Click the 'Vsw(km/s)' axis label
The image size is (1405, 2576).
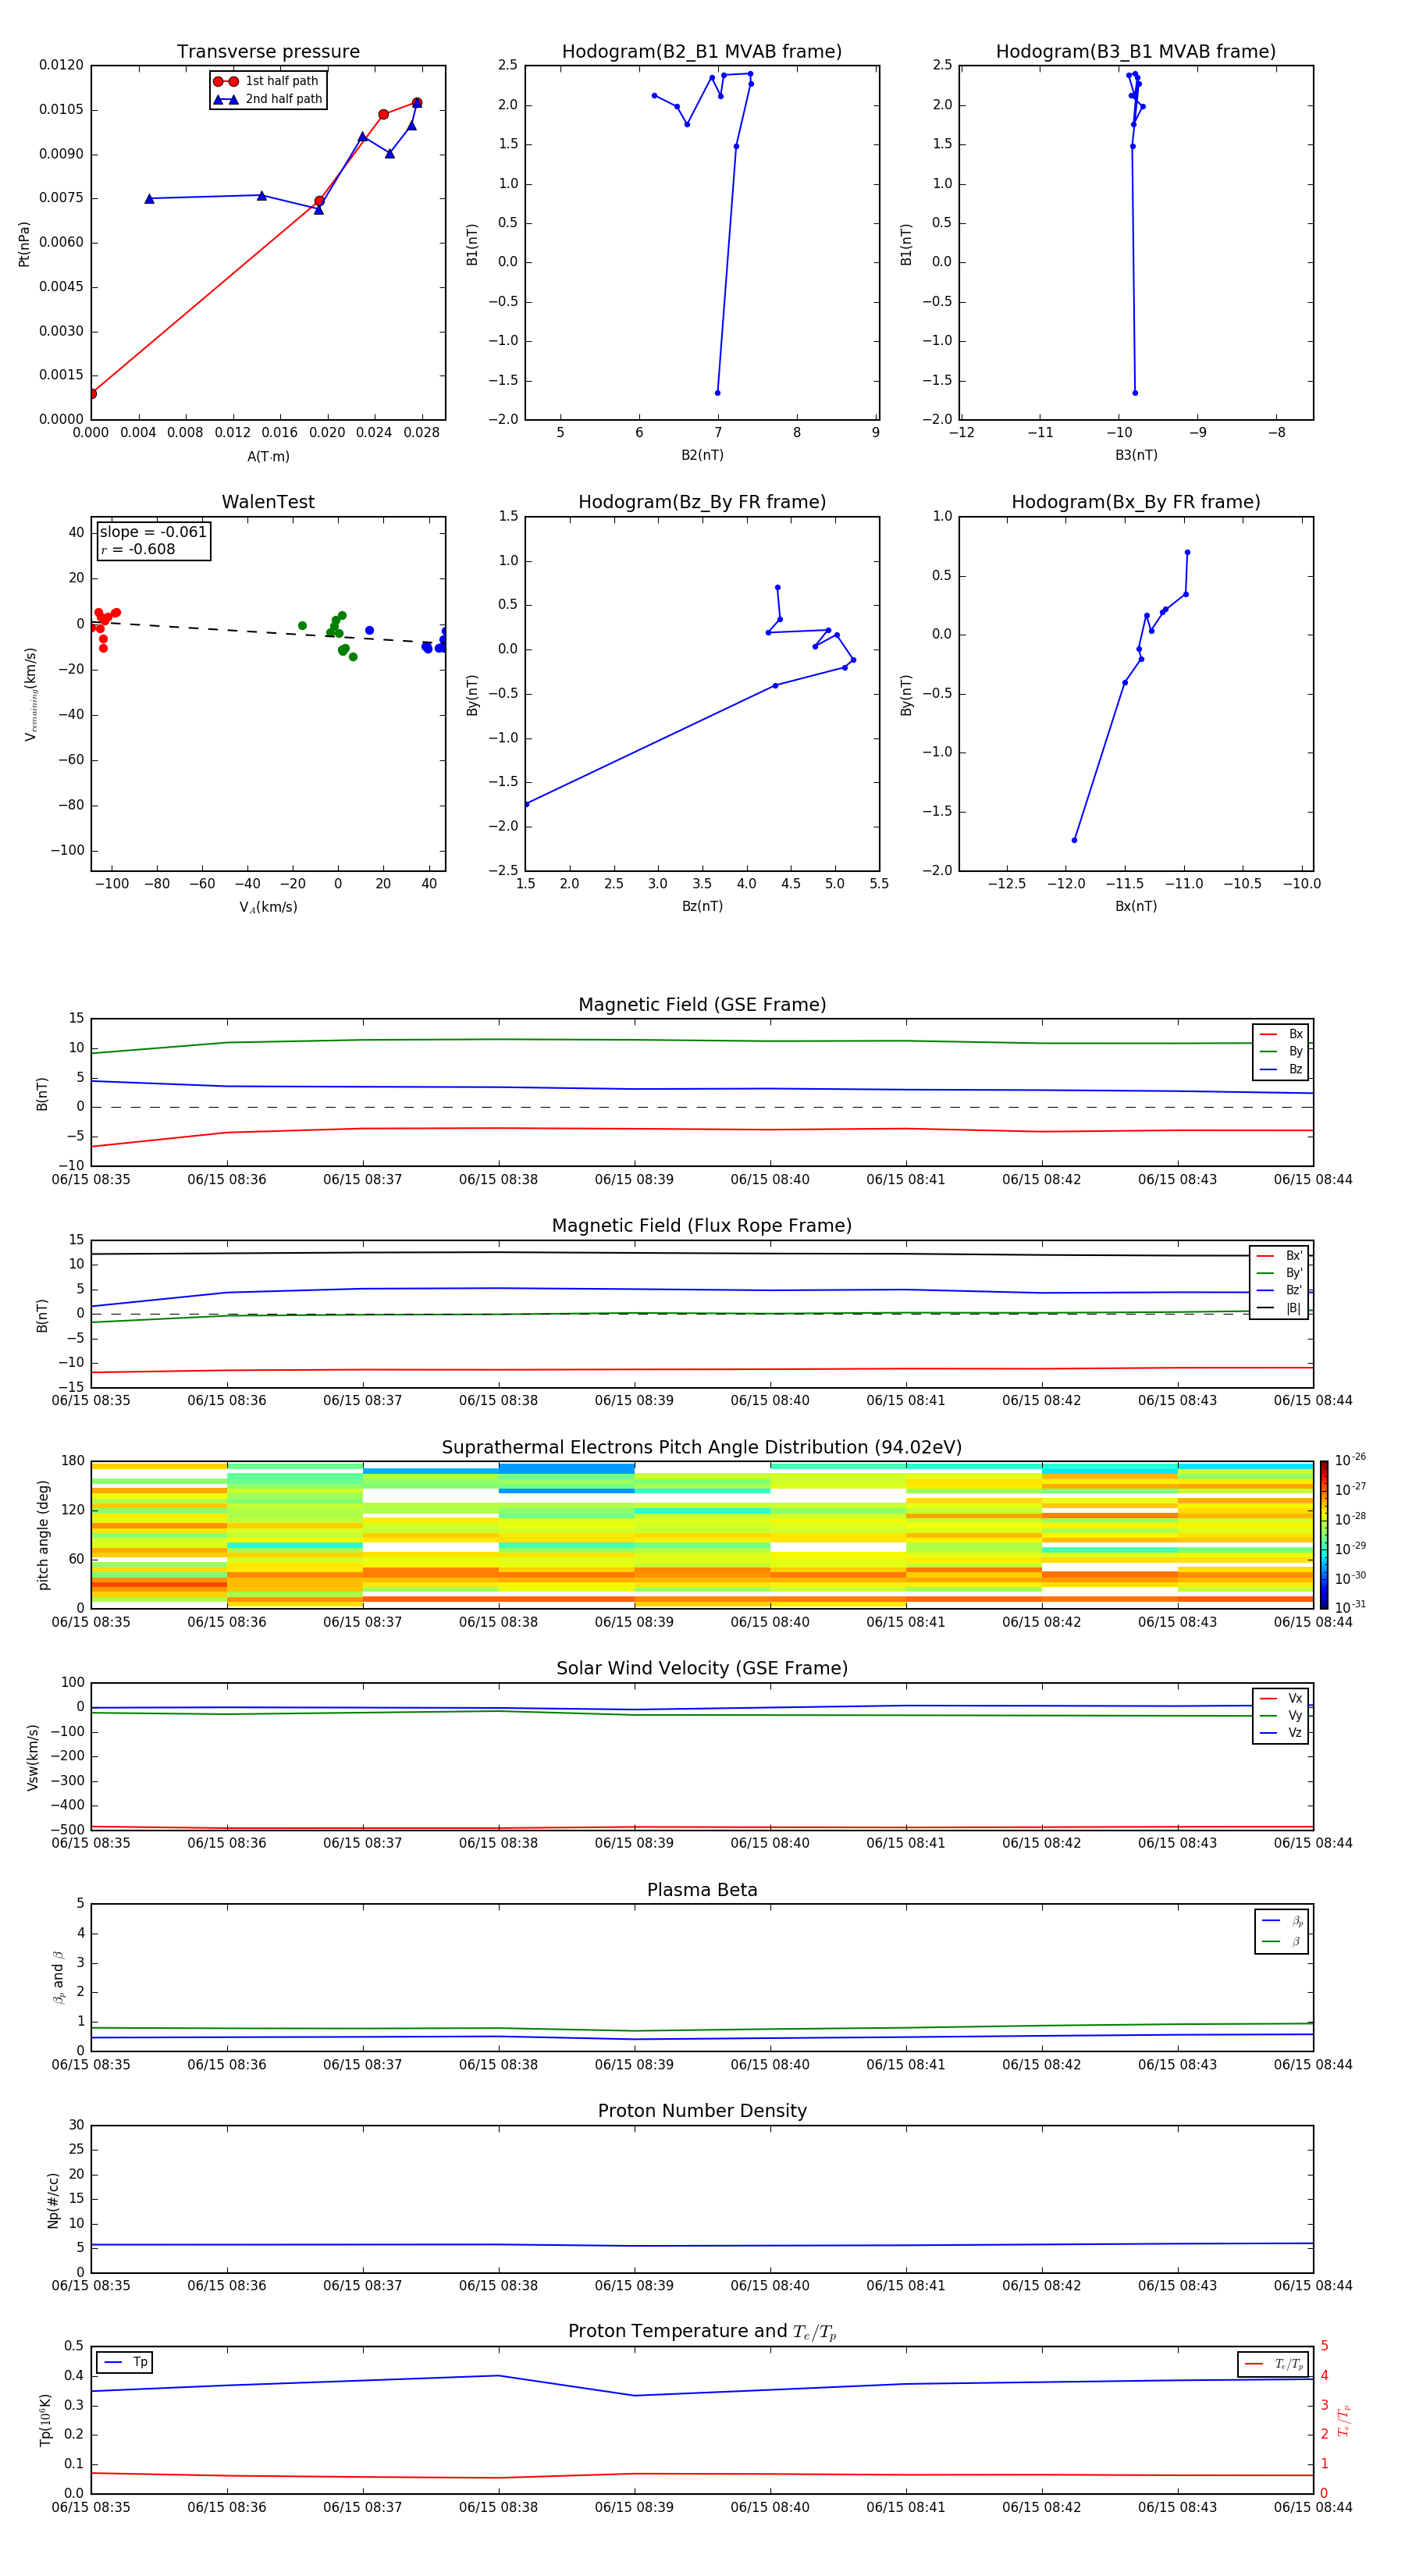click(x=33, y=1756)
